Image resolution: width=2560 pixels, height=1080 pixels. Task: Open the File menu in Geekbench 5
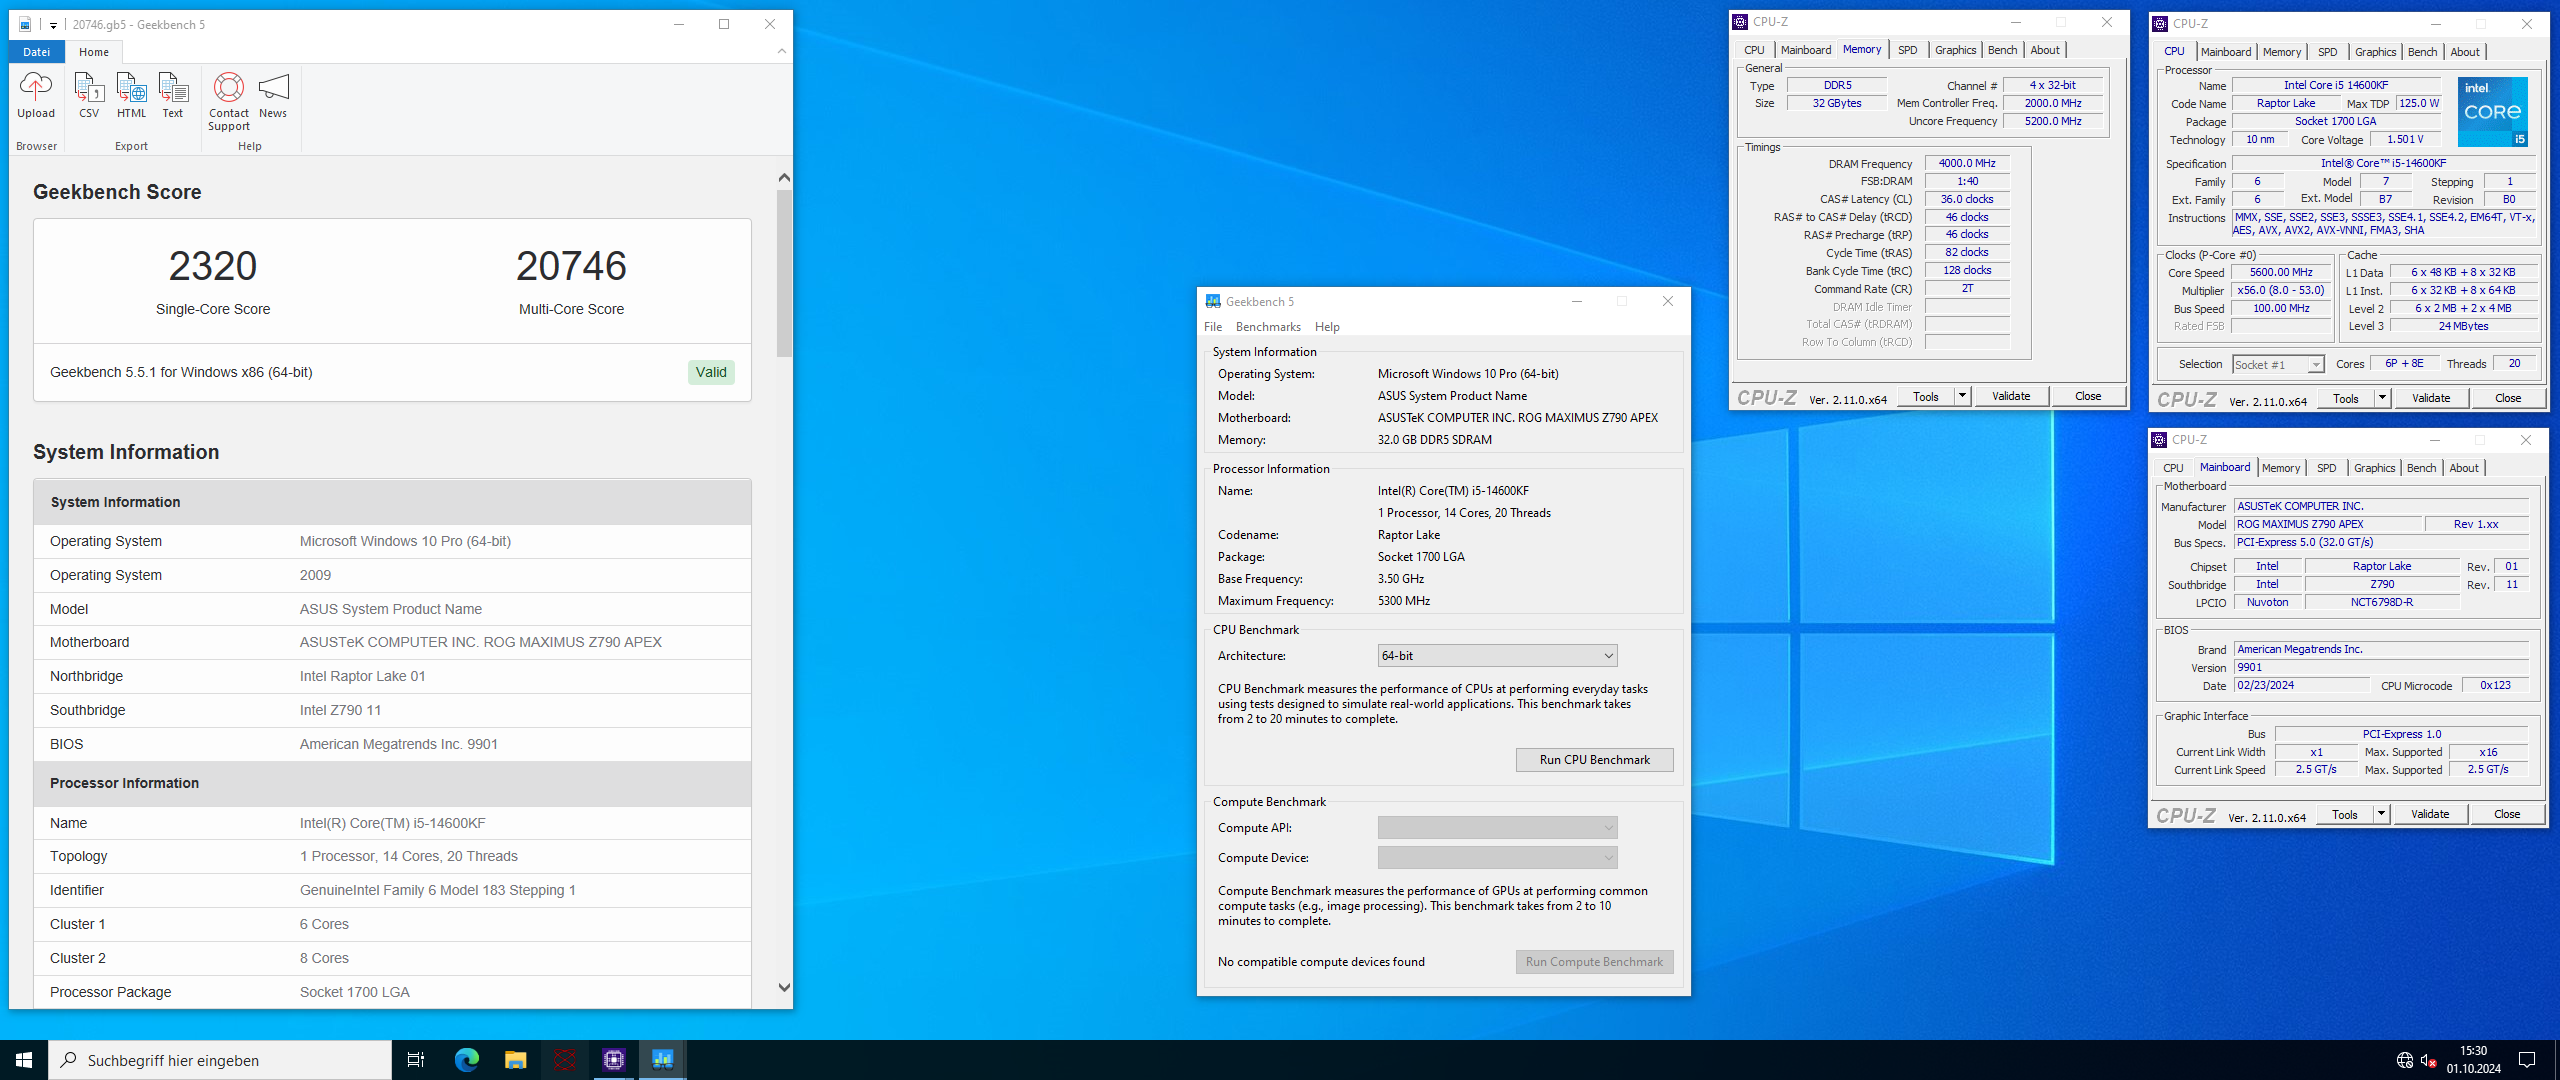coord(1213,327)
